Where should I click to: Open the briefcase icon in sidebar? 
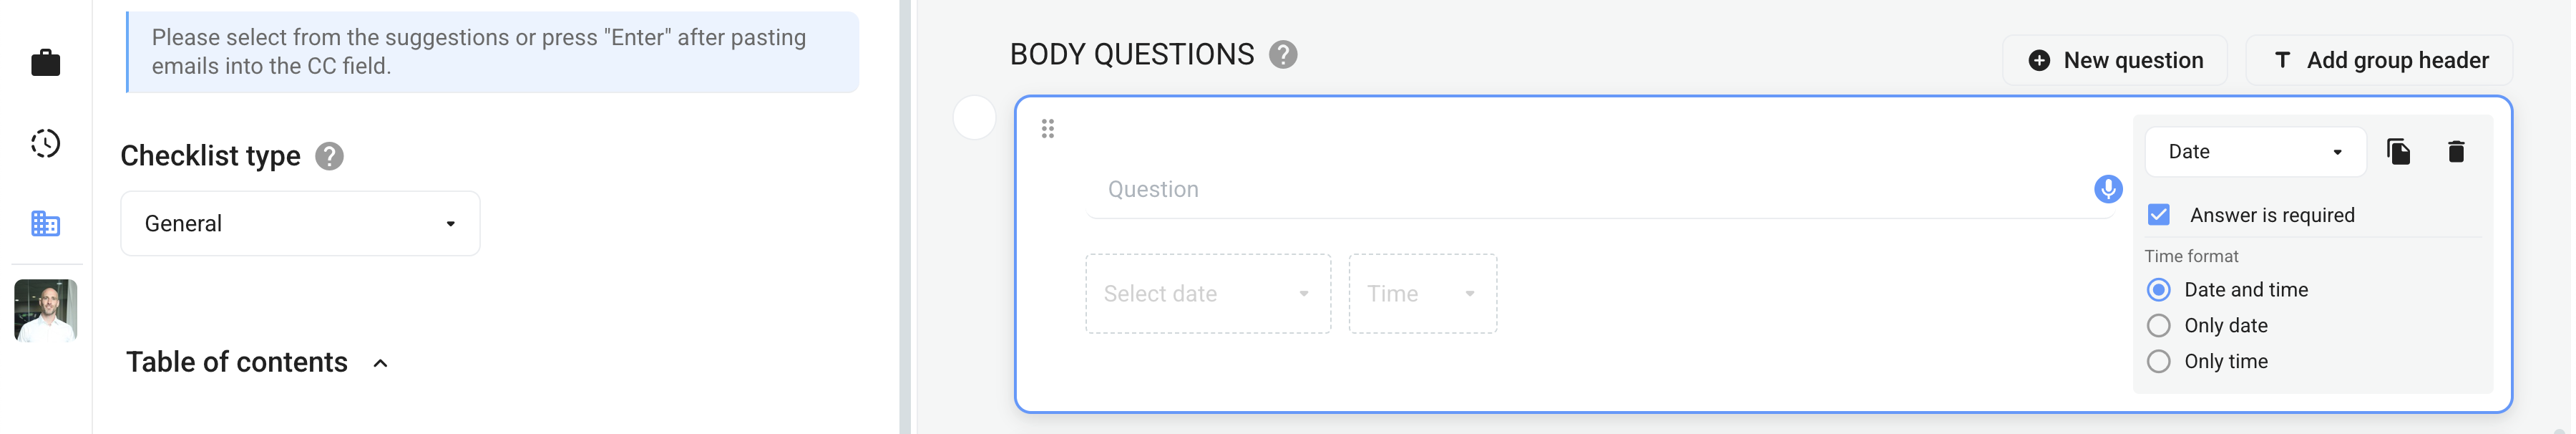click(46, 63)
